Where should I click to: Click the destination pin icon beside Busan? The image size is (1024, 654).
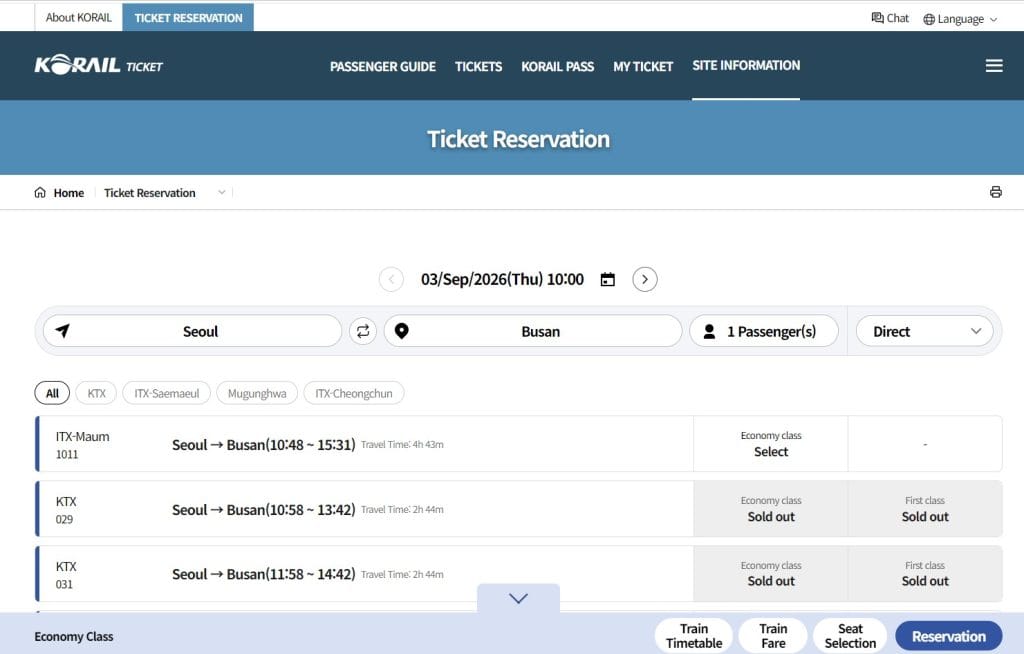pos(402,331)
